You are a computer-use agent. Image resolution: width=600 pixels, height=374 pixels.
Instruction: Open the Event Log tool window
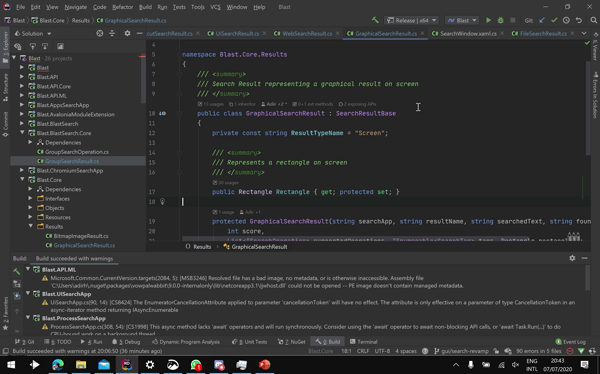click(x=571, y=342)
